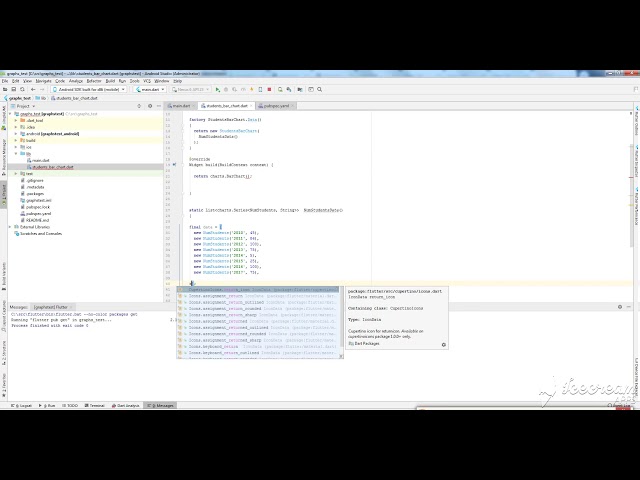
Task: Open the Flutter Inspector side panel
Action: tap(635, 160)
